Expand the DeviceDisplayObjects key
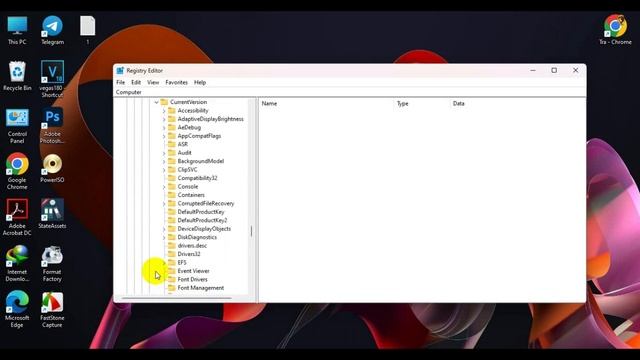Viewport: 640px width, 360px height. 164,229
